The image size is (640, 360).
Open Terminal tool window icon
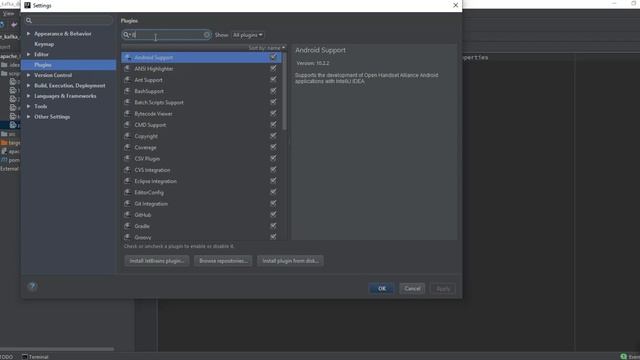coord(24,357)
